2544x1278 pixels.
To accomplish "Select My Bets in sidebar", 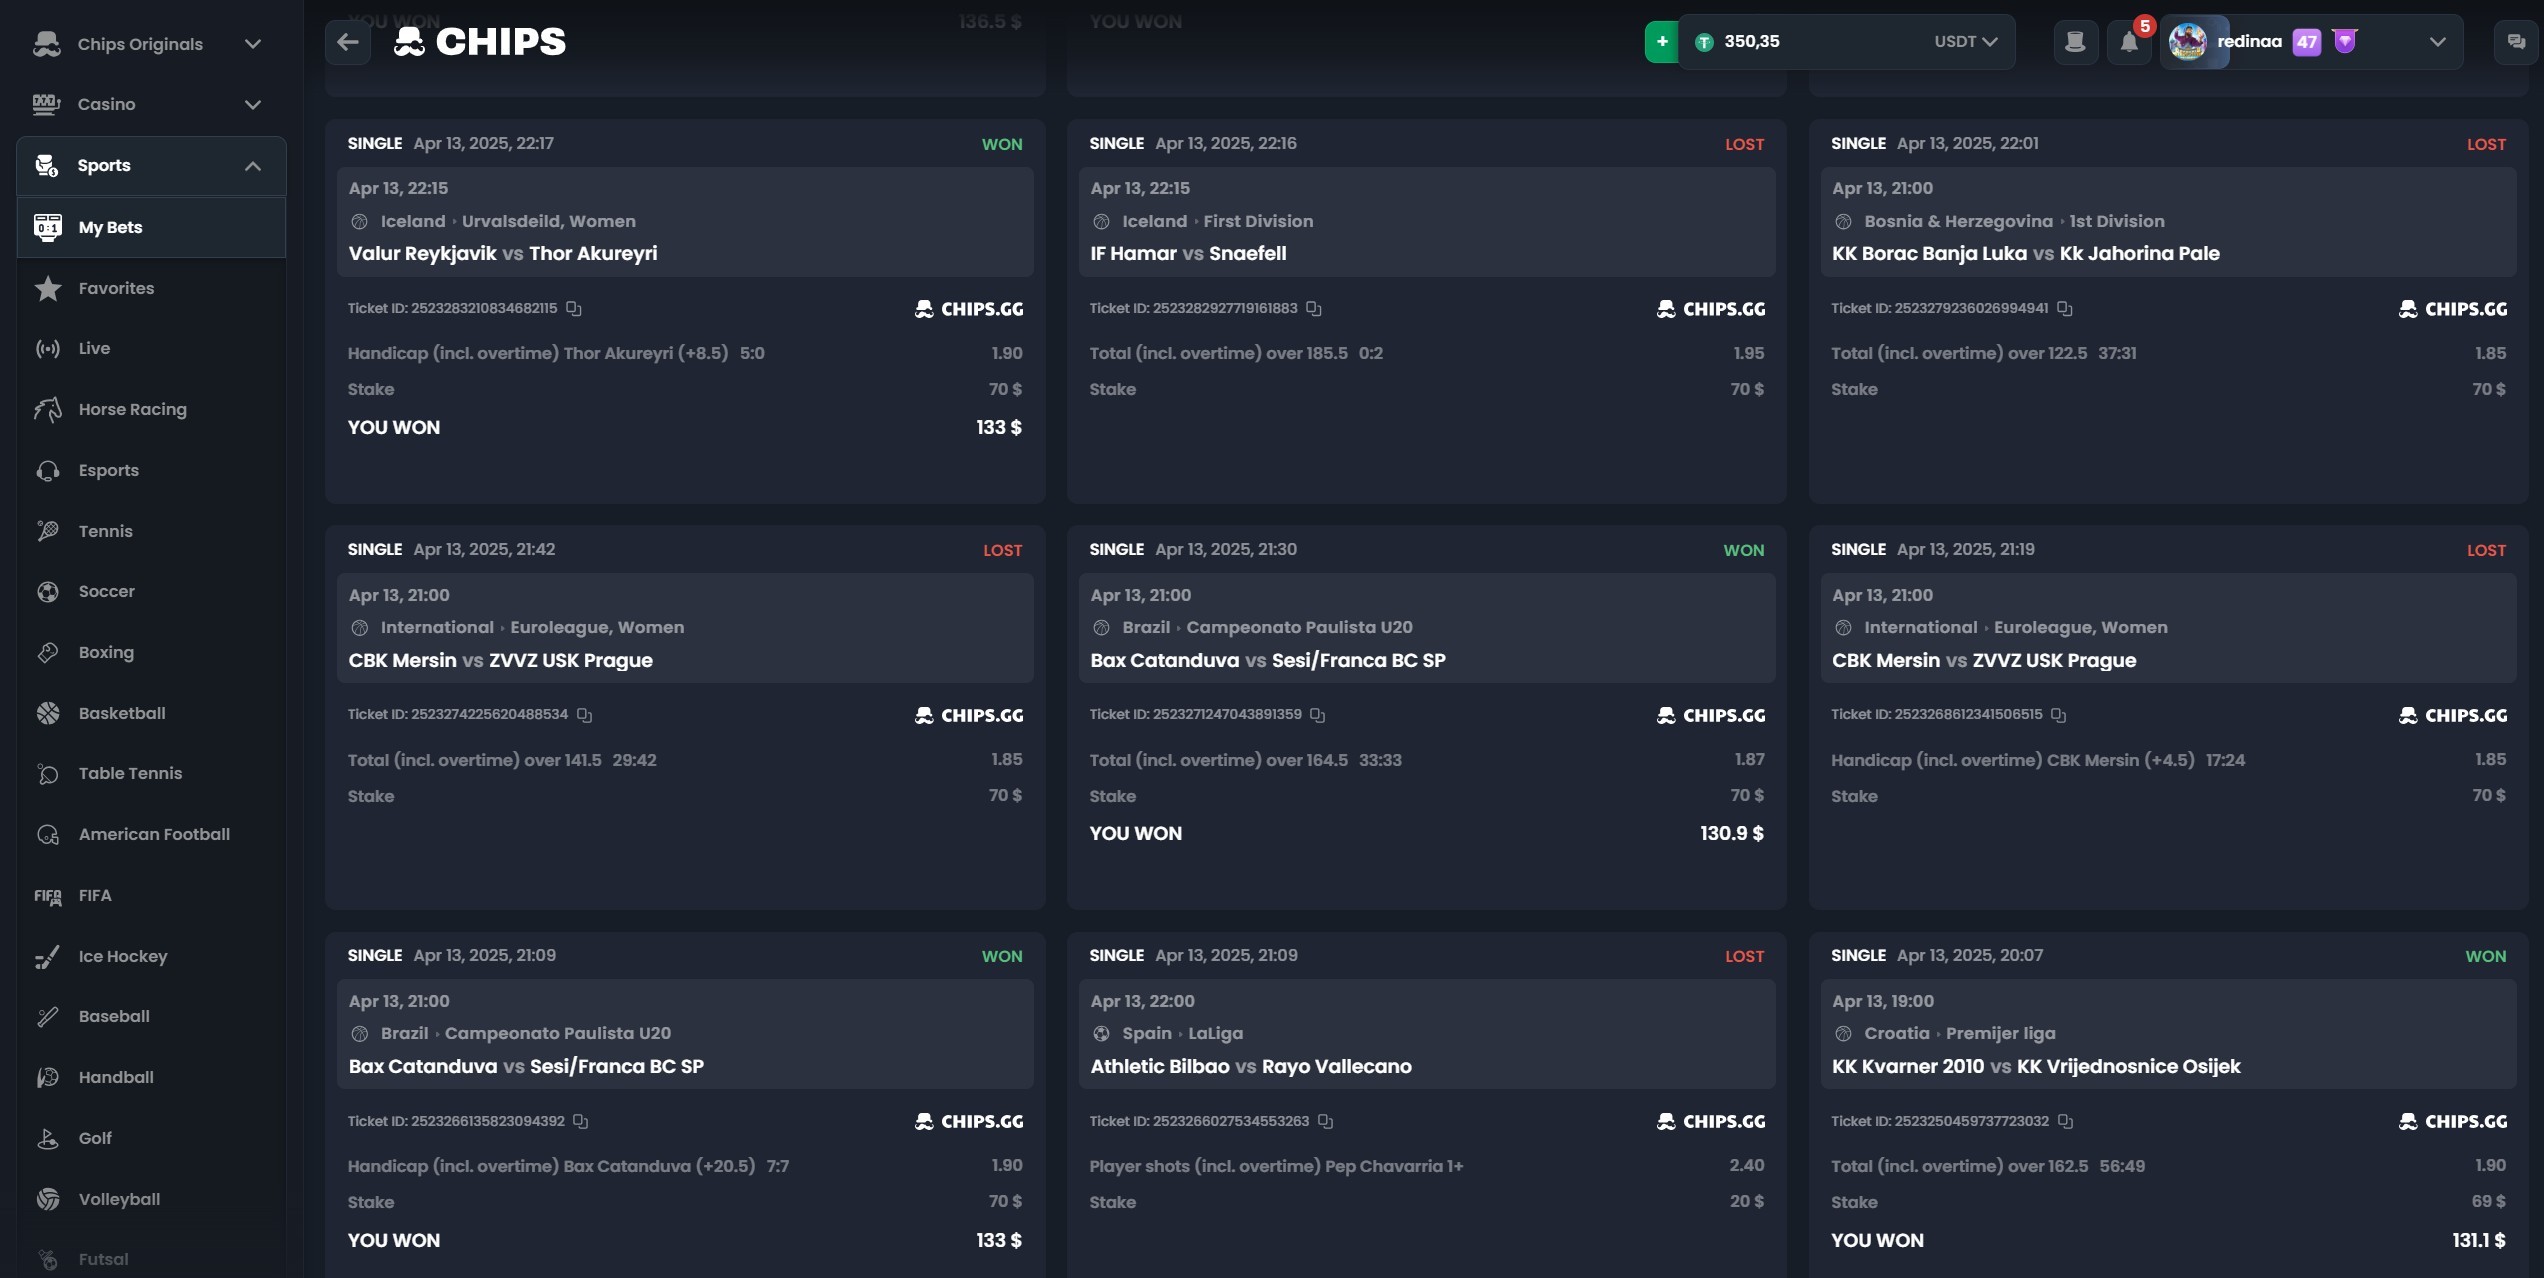I will (151, 227).
